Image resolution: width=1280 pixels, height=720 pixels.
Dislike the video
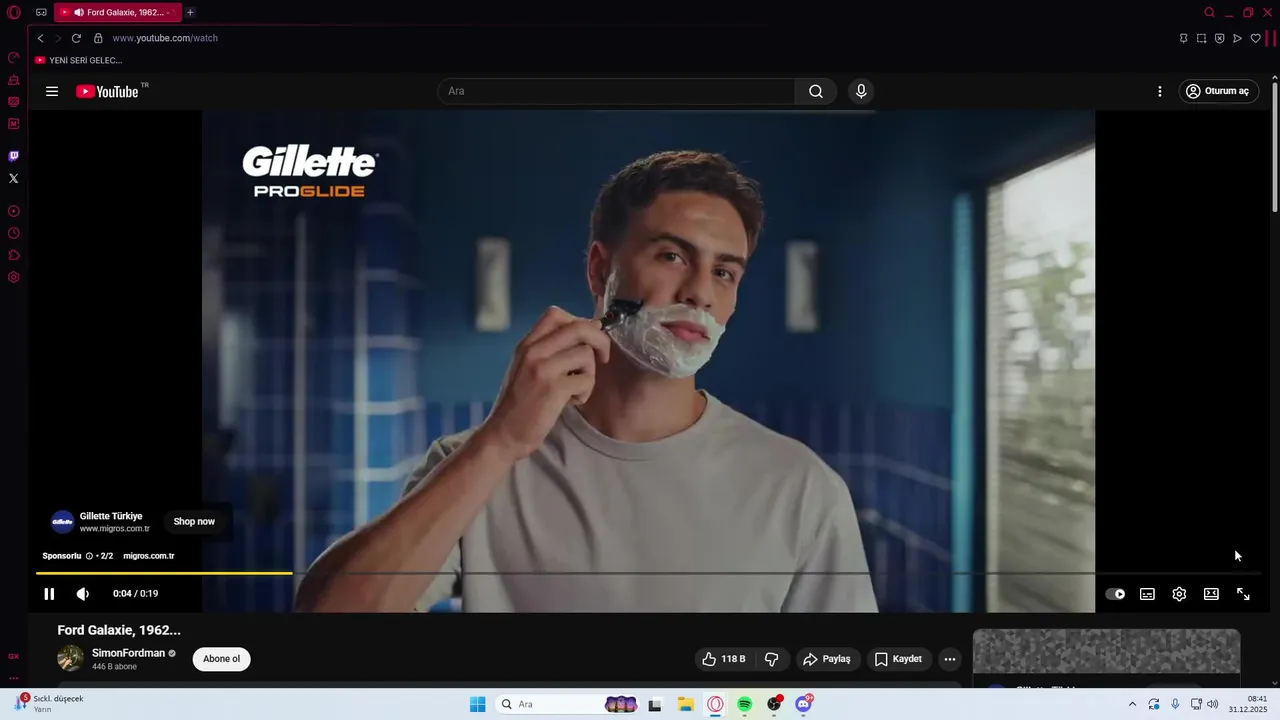click(x=772, y=659)
